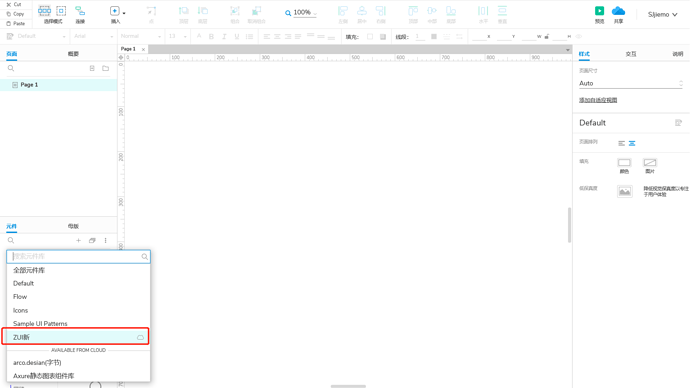Image resolution: width=690 pixels, height=388 pixels.
Task: Click the Align Bottom toolbar icon
Action: pyautogui.click(x=451, y=11)
